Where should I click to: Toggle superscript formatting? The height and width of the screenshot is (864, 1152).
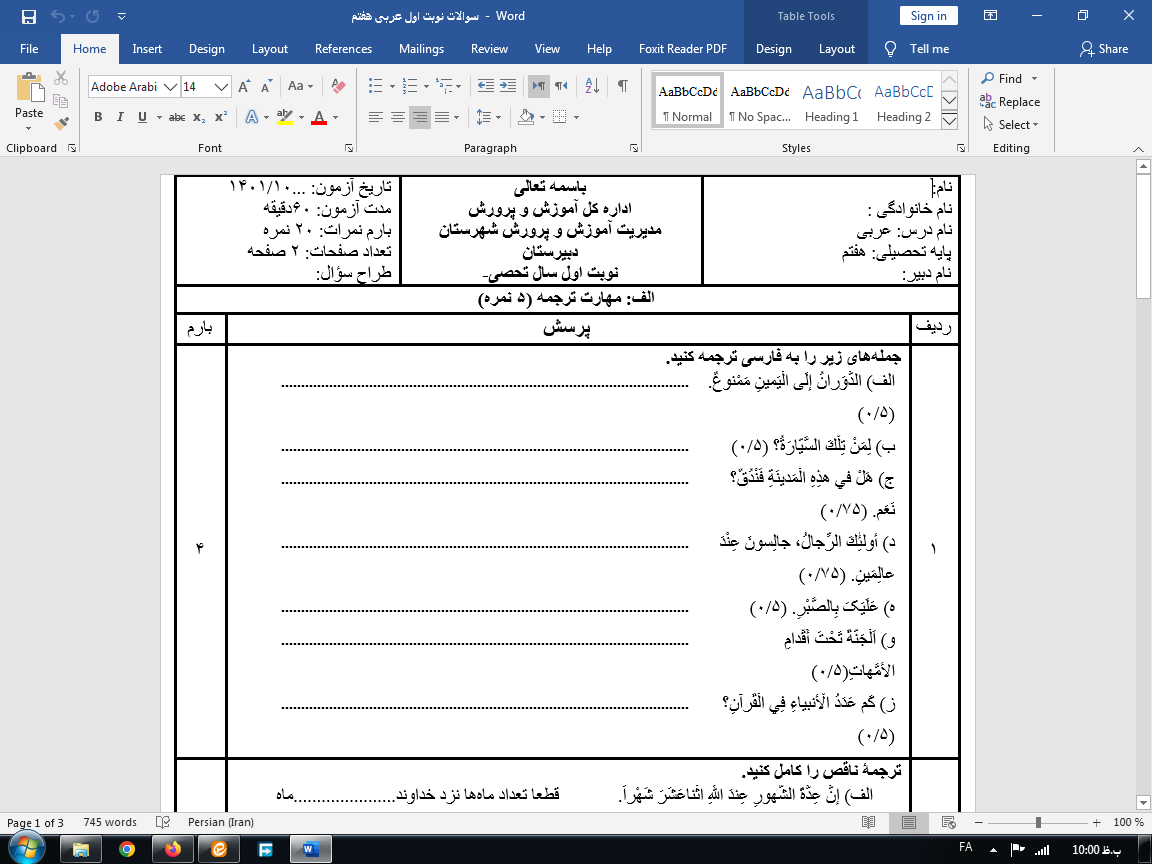click(x=220, y=117)
